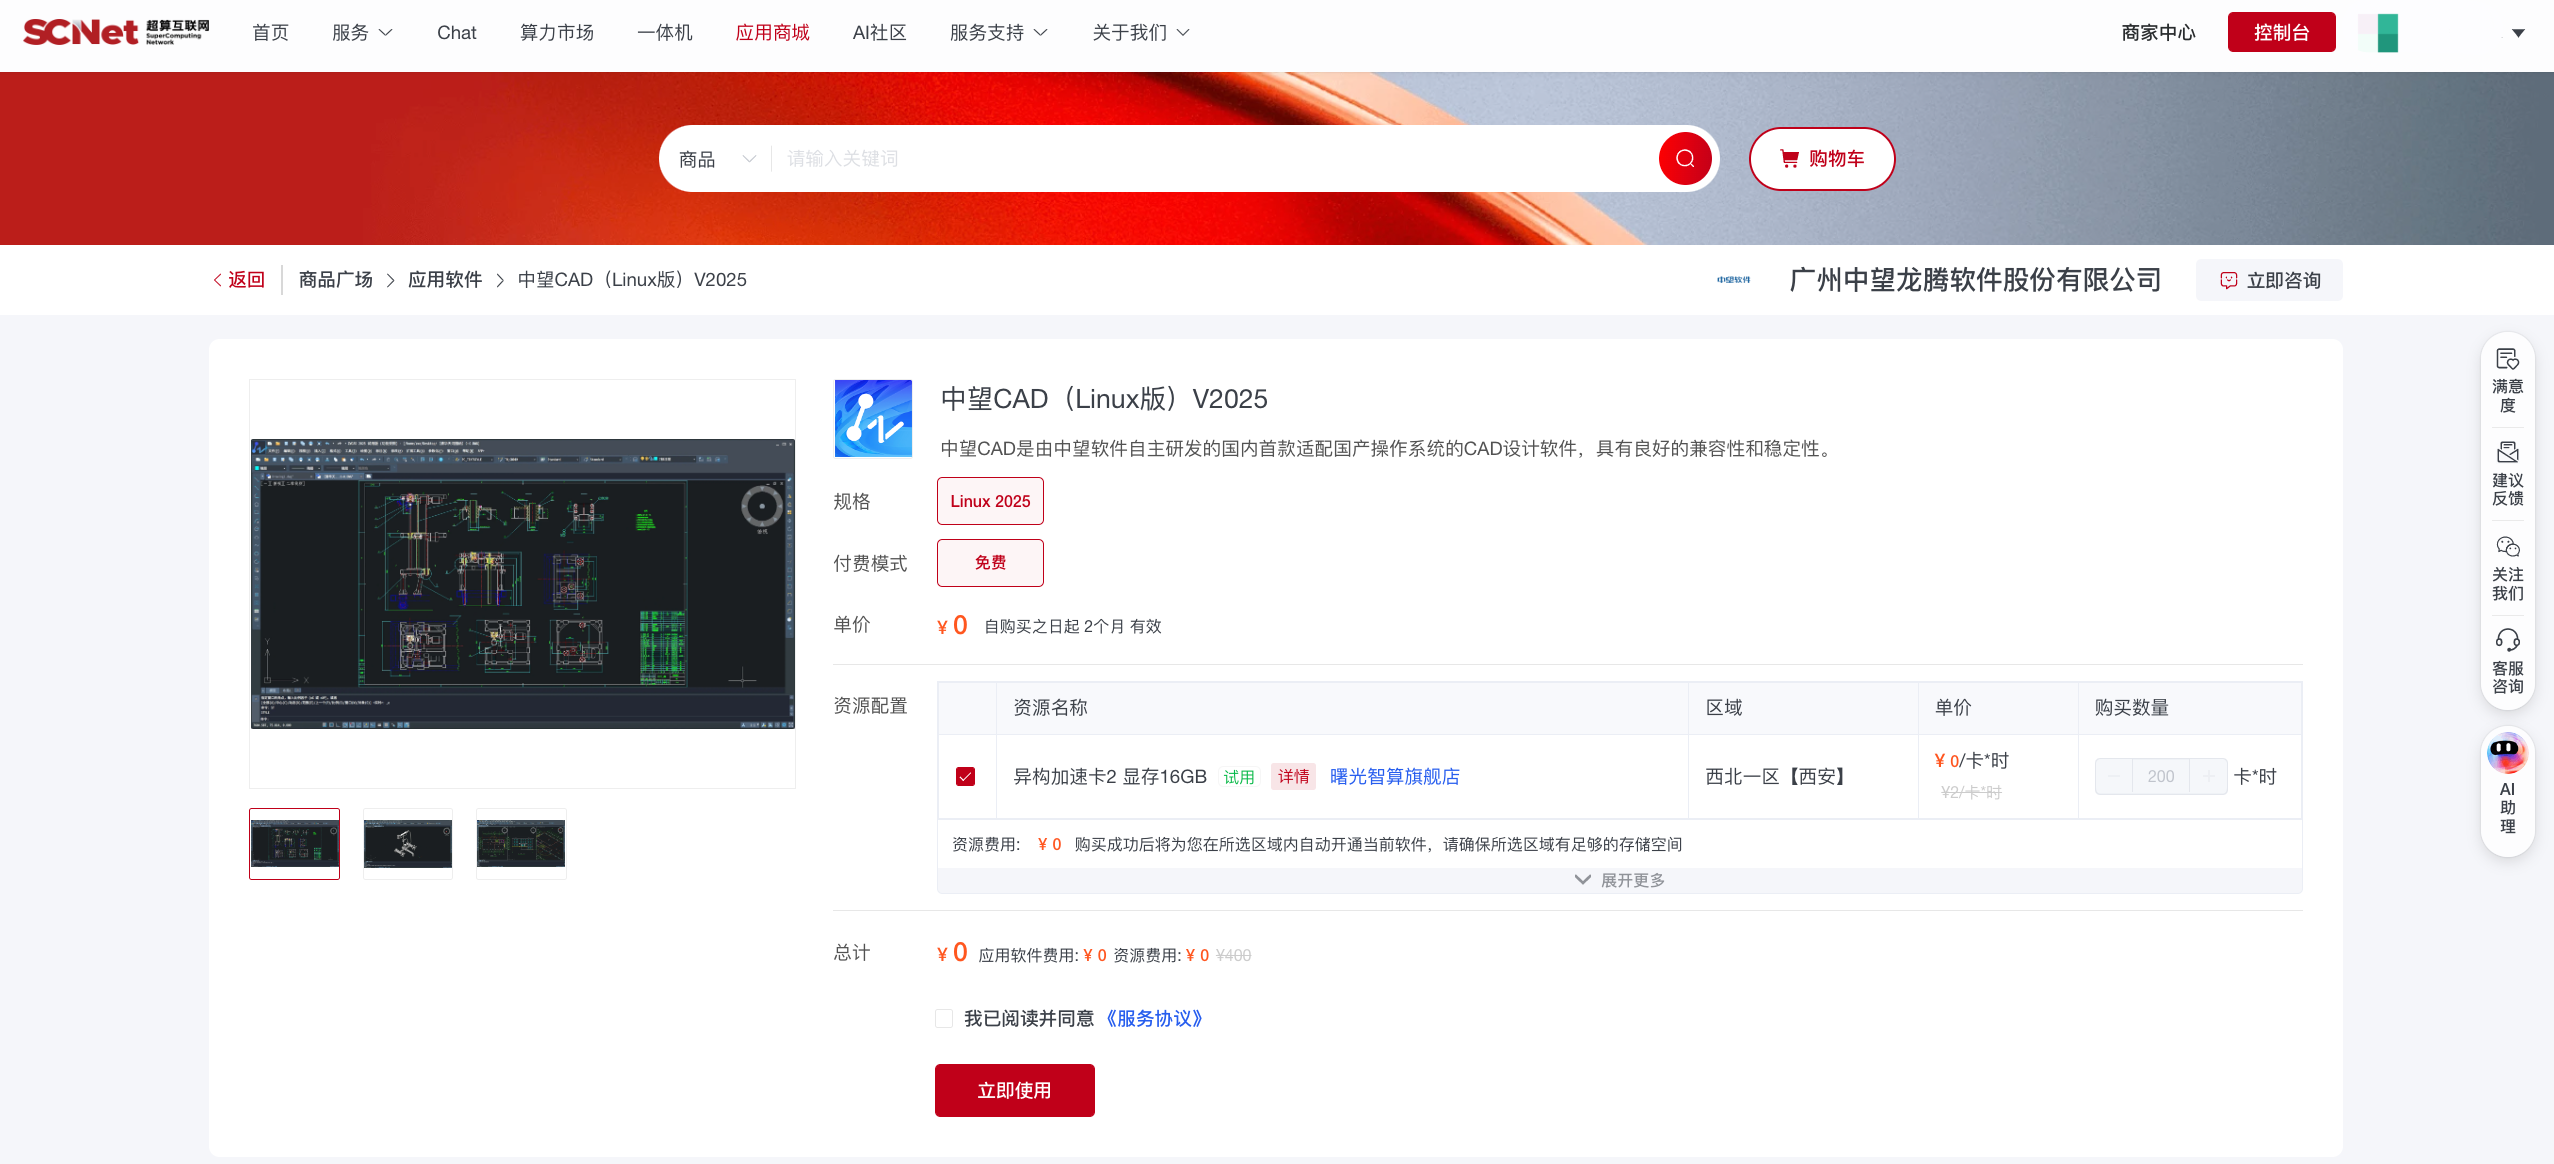2554x1164 pixels.
Task: Open 商家中心 link
Action: click(x=2158, y=33)
